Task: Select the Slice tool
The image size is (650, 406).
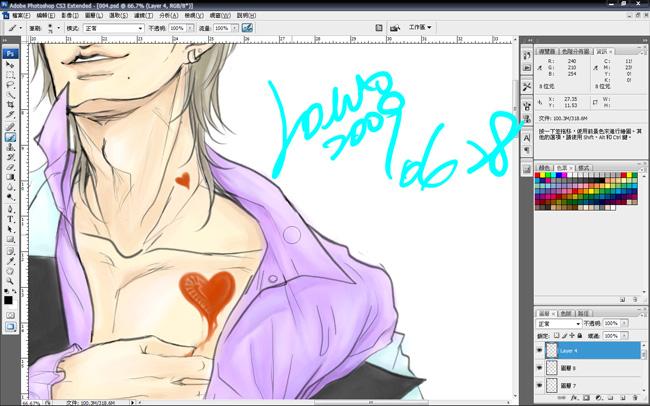Action: [x=10, y=115]
